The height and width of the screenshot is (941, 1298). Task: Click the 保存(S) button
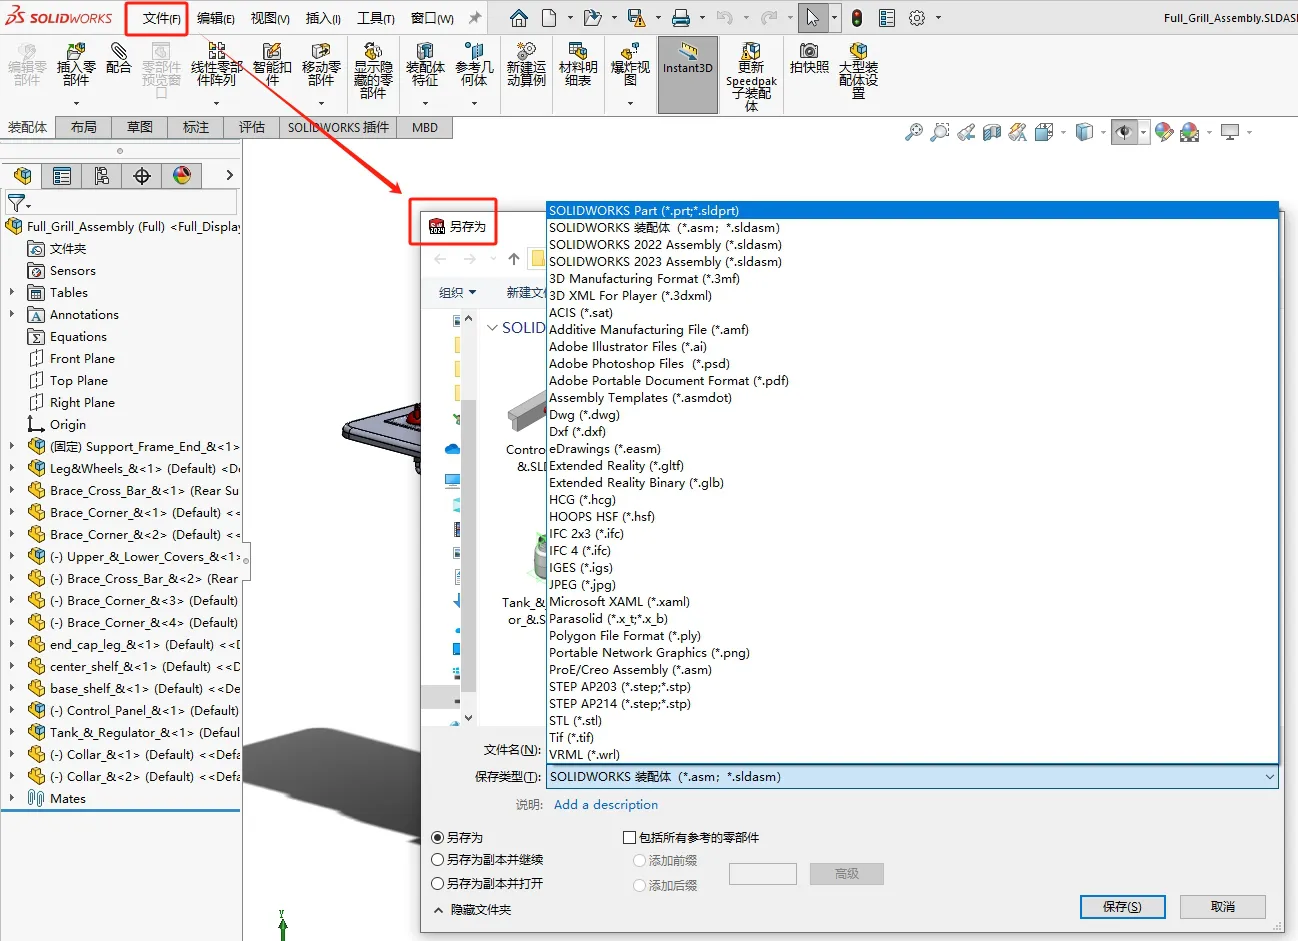coord(1122,906)
